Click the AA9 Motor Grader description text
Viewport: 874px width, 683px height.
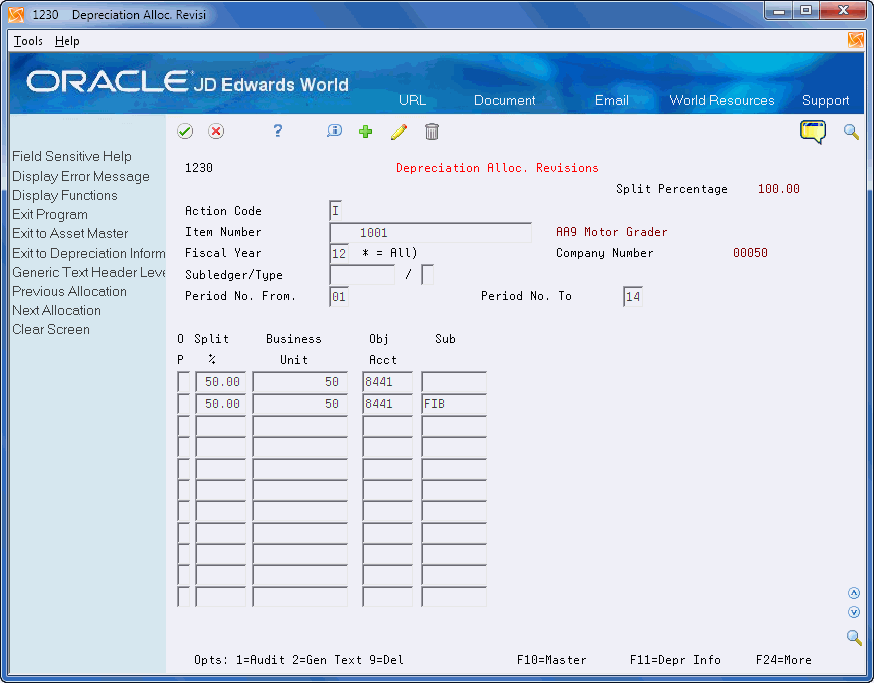click(611, 232)
